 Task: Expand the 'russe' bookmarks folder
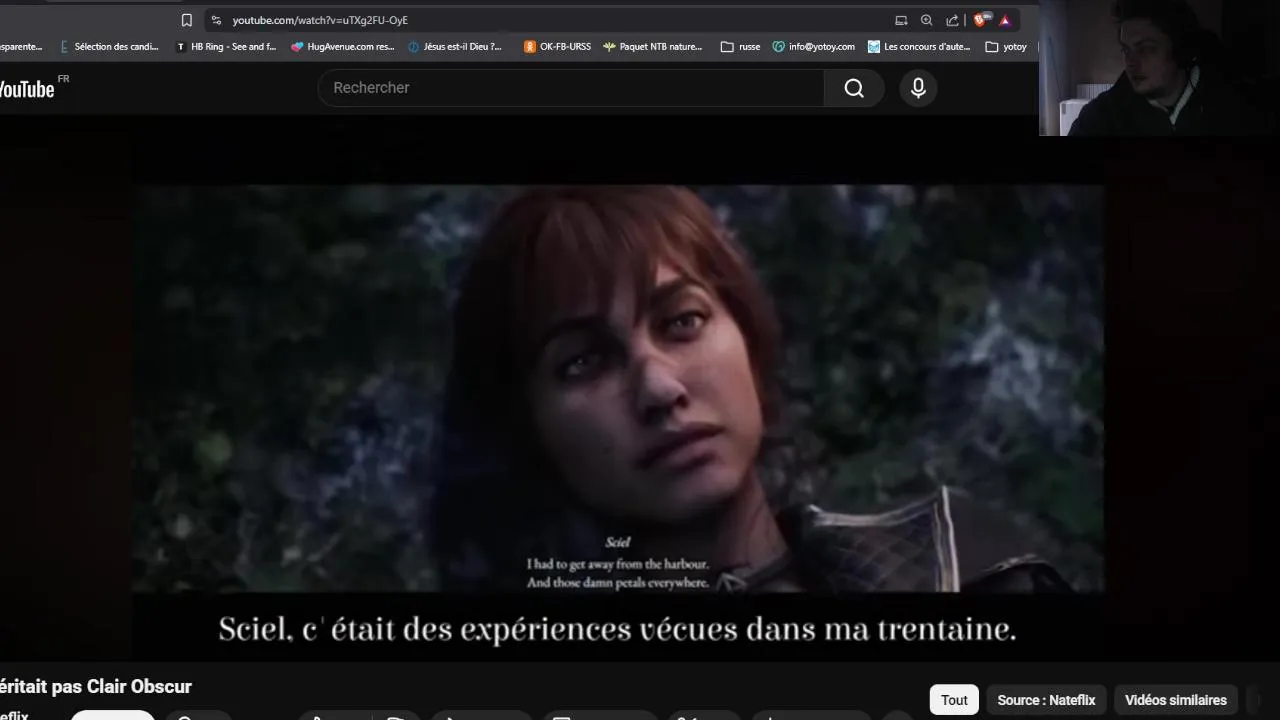click(x=740, y=46)
